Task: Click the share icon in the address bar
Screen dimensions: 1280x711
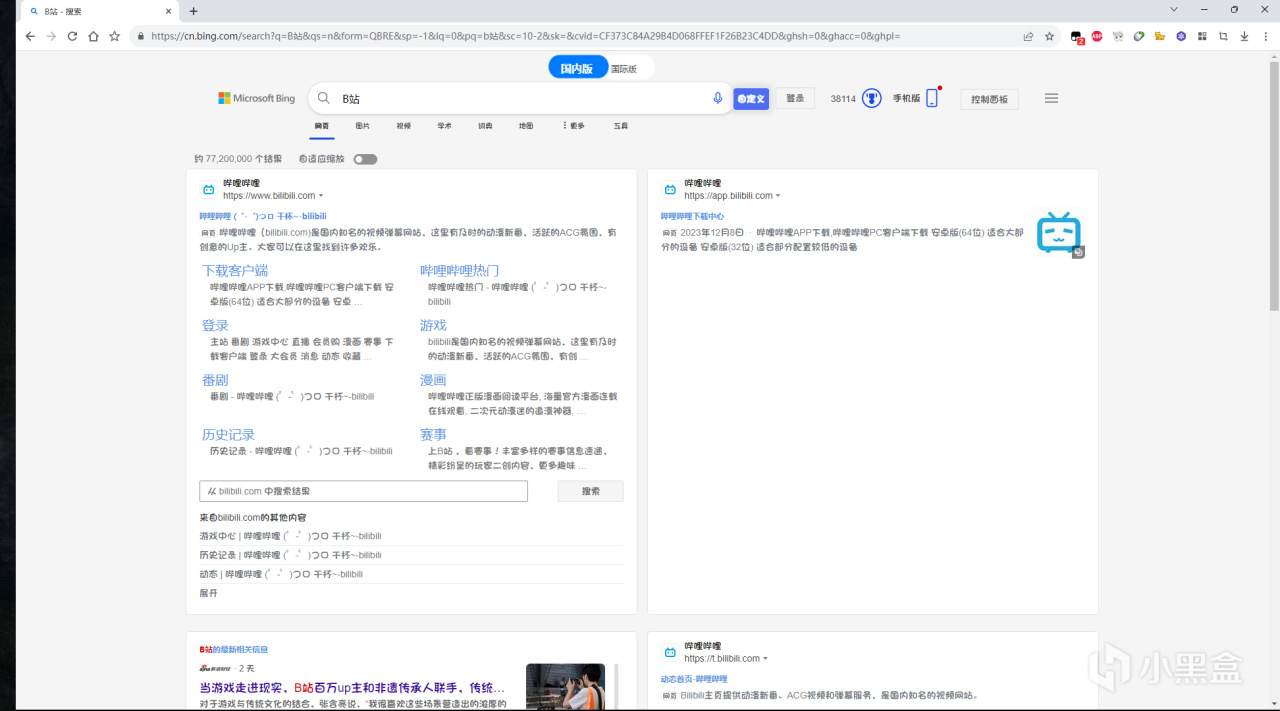Action: point(1028,36)
